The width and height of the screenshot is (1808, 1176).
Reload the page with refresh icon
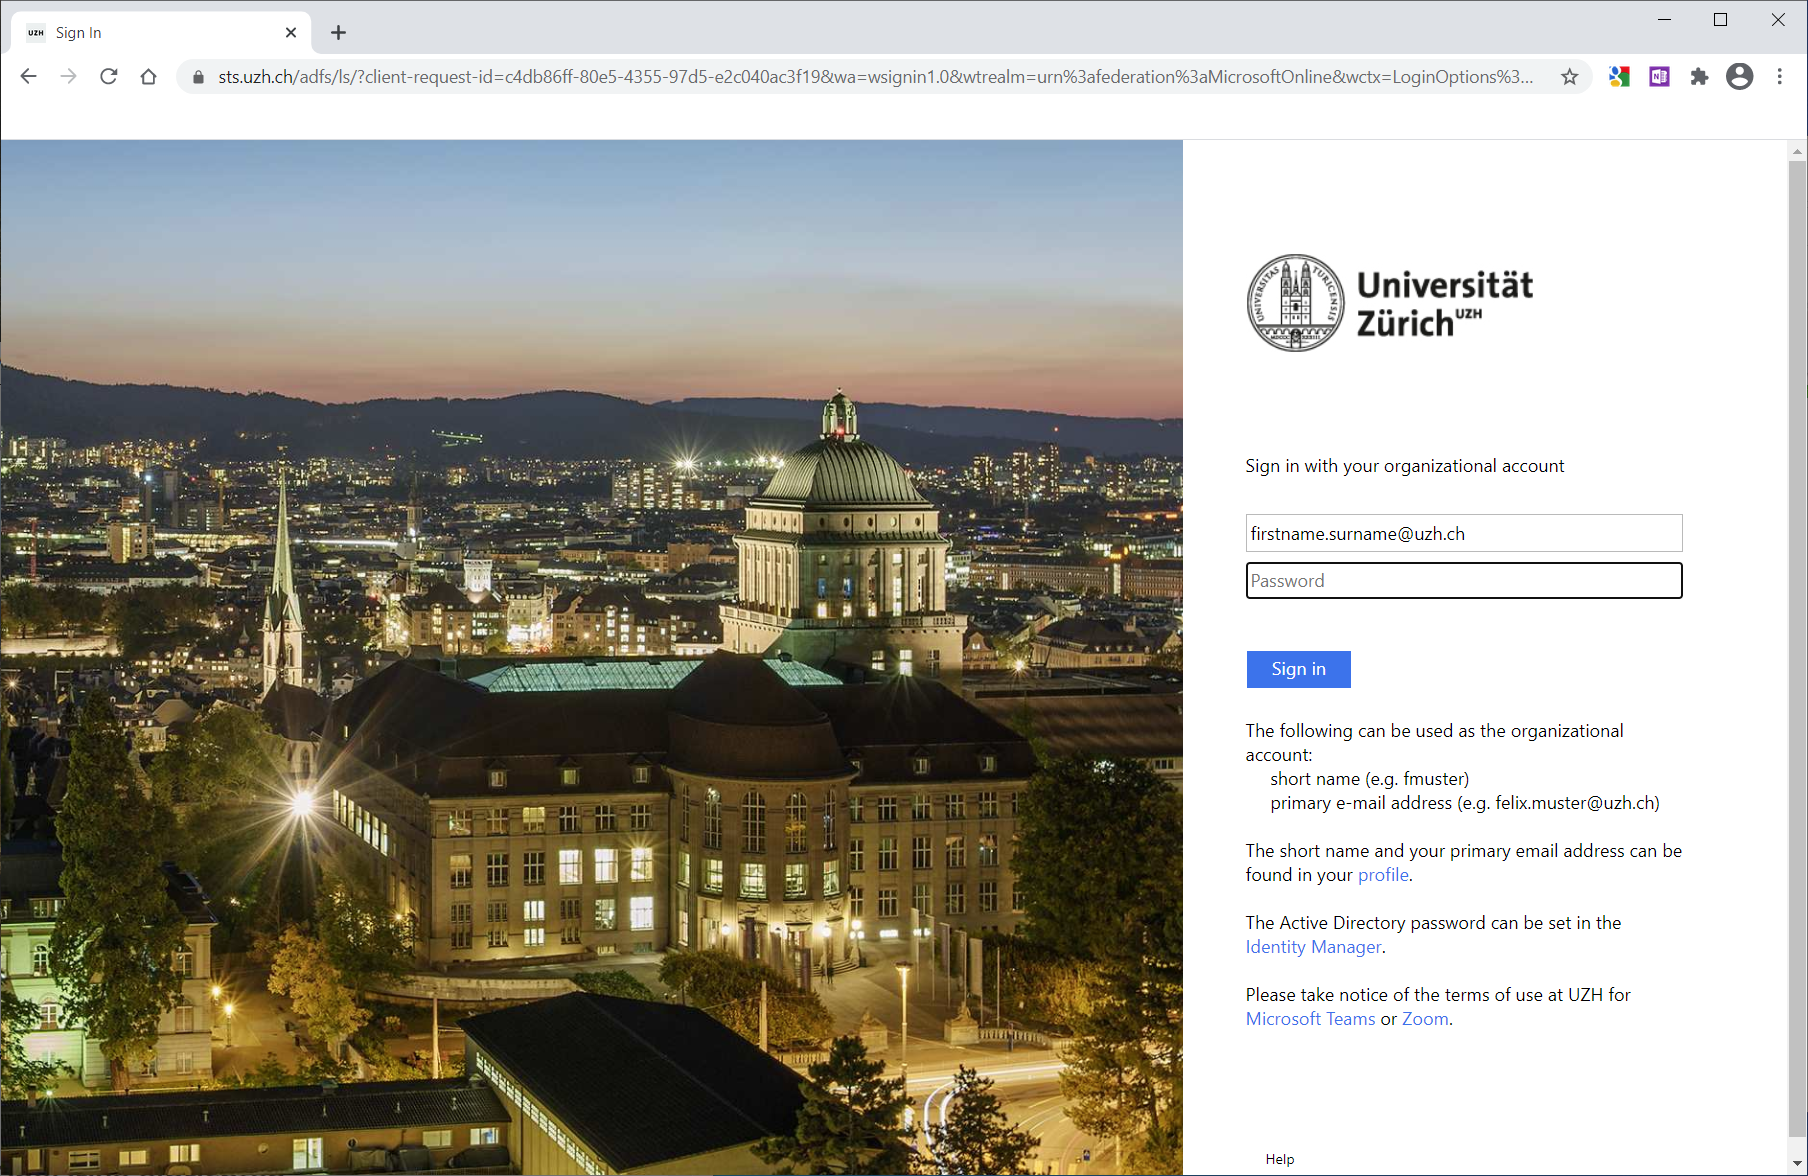click(x=109, y=77)
